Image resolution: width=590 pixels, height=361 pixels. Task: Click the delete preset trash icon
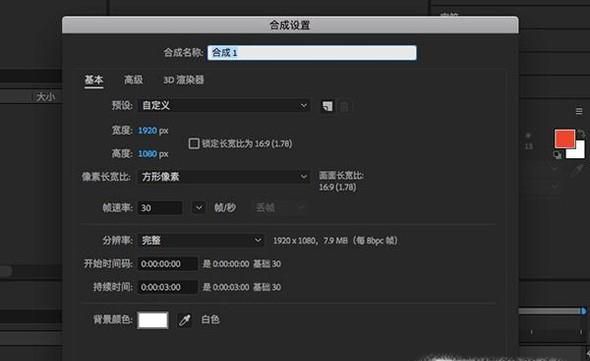[344, 107]
